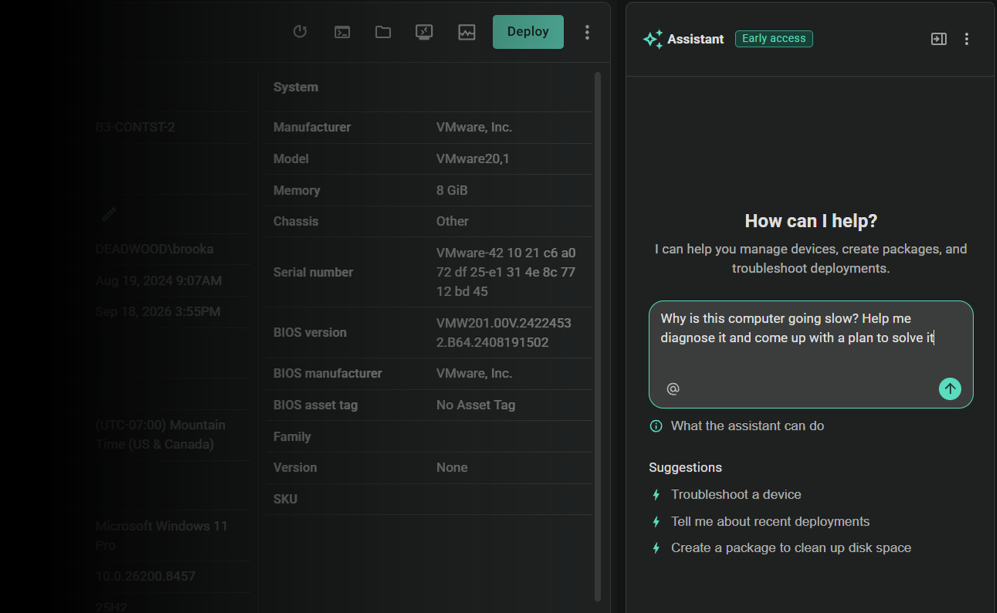Click the pencil edit icon in left panel

click(109, 214)
